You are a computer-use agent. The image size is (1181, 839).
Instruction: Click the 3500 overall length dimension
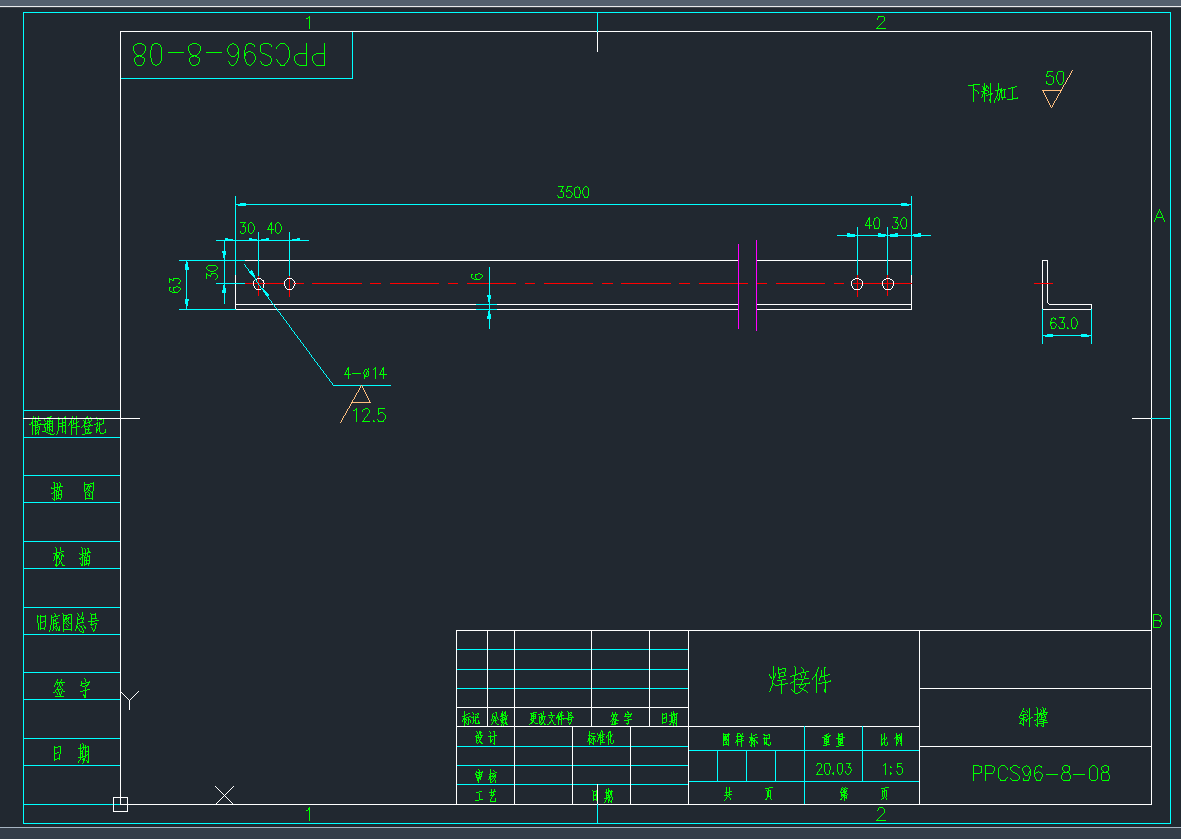point(572,193)
